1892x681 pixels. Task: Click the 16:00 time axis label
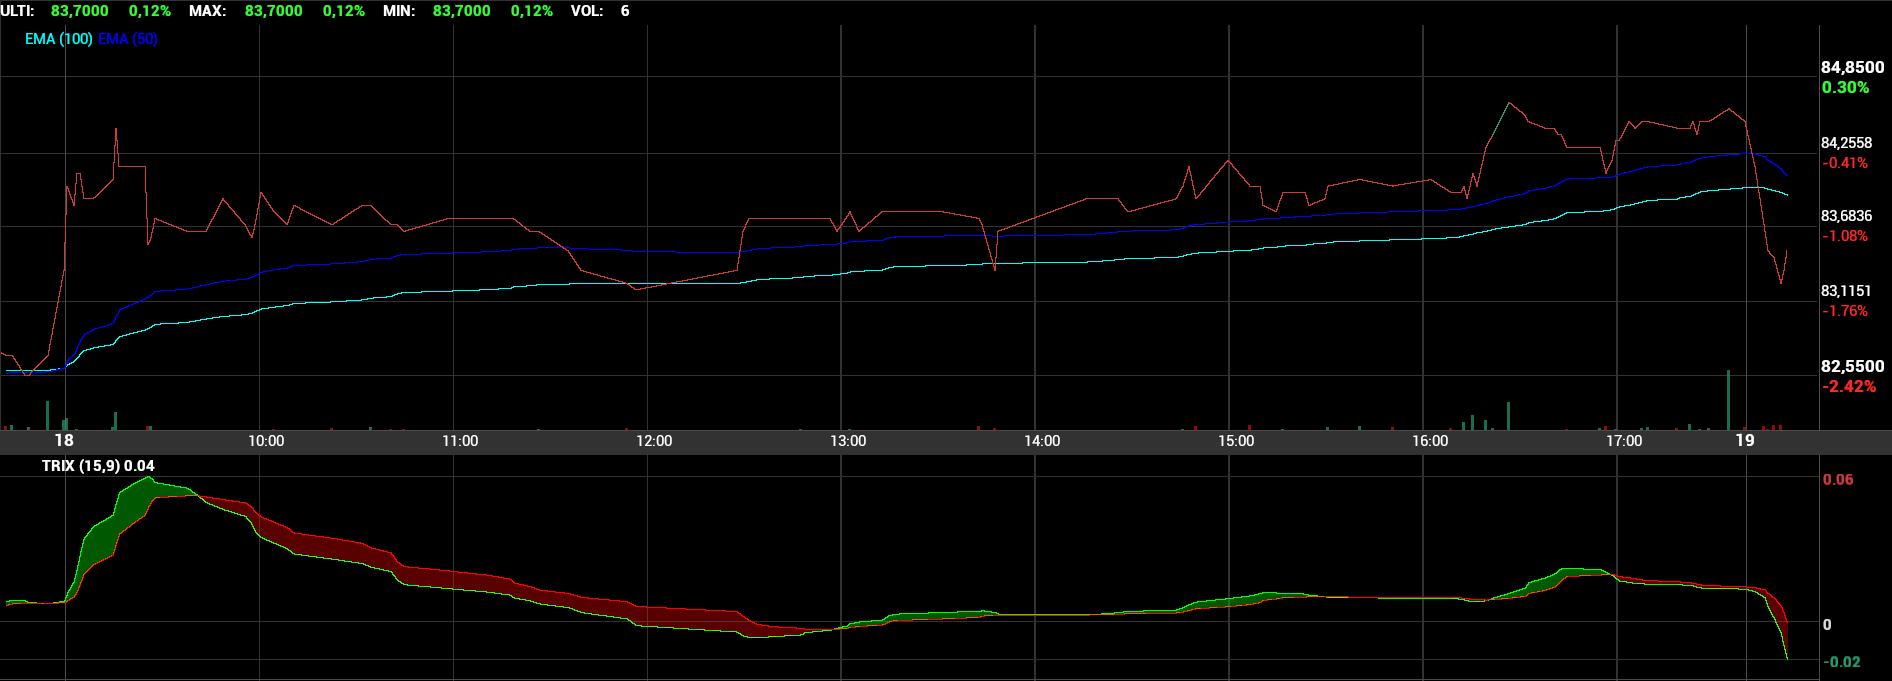(1430, 441)
